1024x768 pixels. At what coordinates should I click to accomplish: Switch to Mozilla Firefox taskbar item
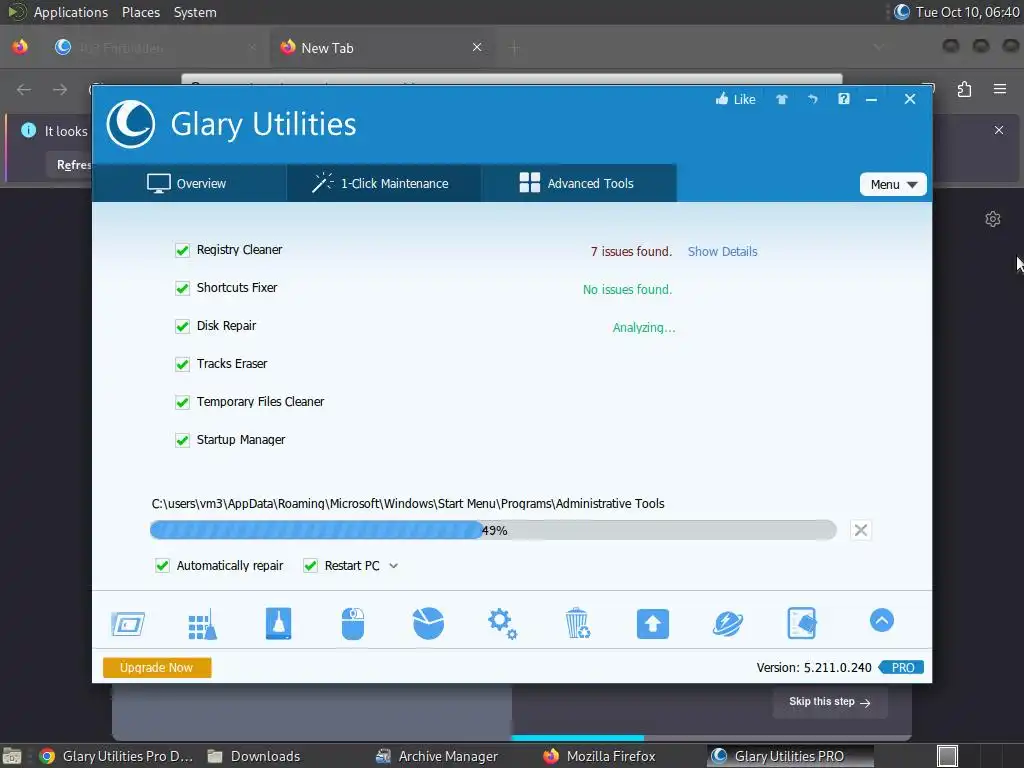point(600,756)
